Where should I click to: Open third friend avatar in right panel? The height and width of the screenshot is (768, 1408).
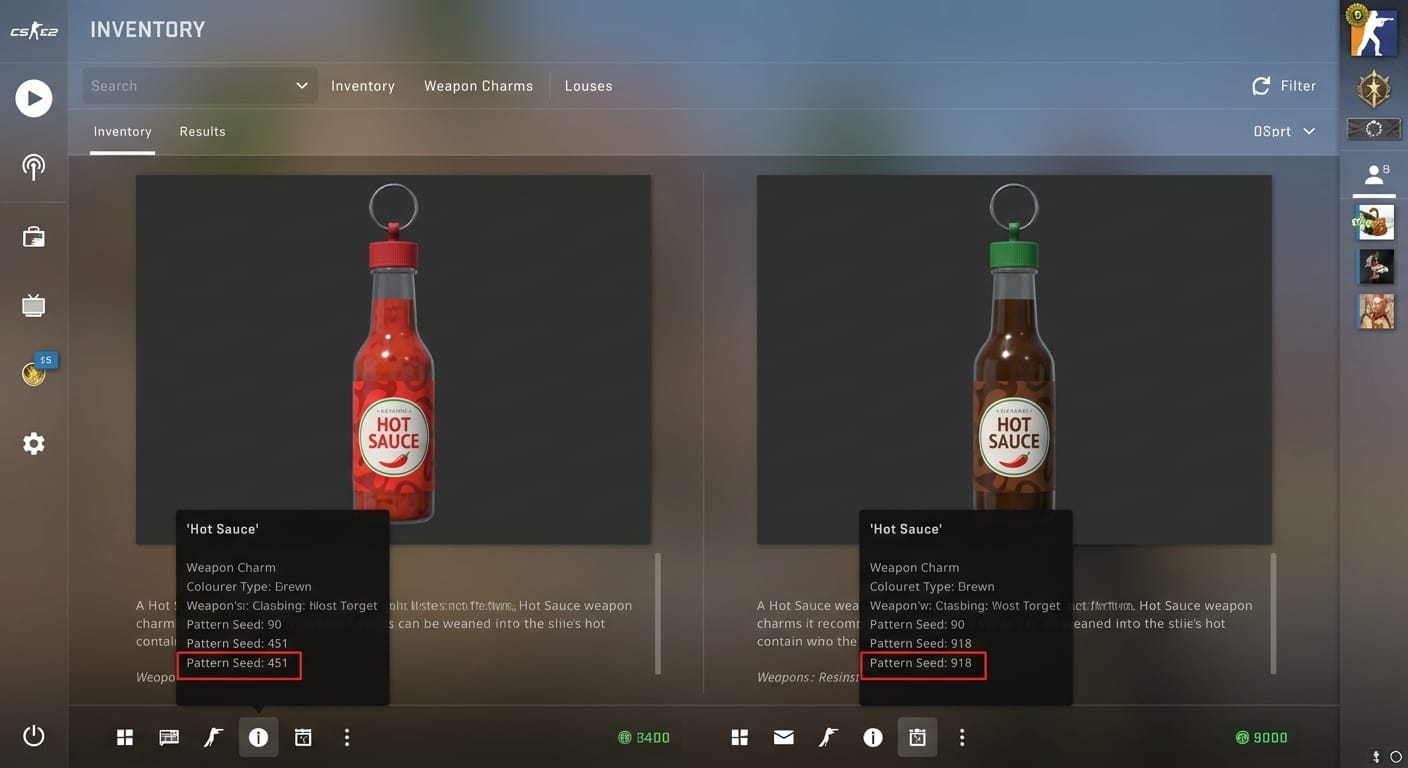tap(1376, 311)
